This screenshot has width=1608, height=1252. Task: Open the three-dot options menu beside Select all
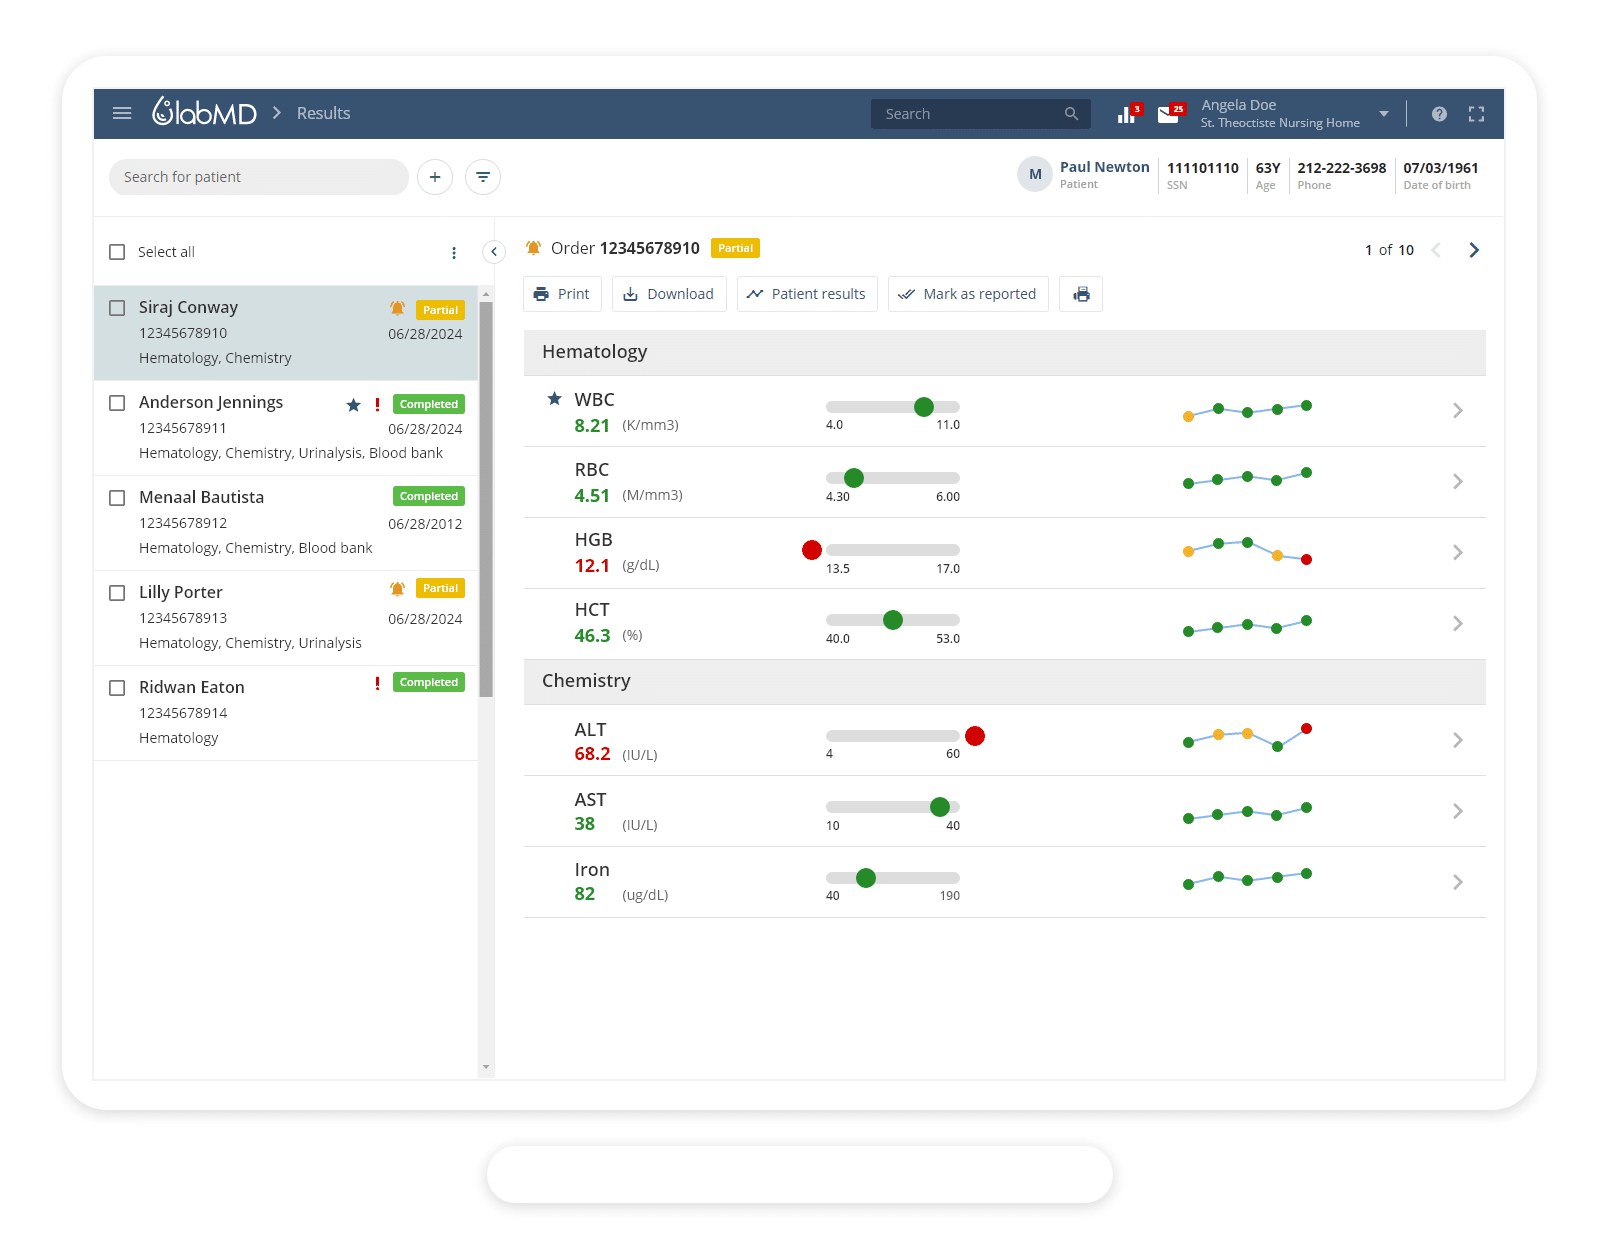(x=454, y=253)
